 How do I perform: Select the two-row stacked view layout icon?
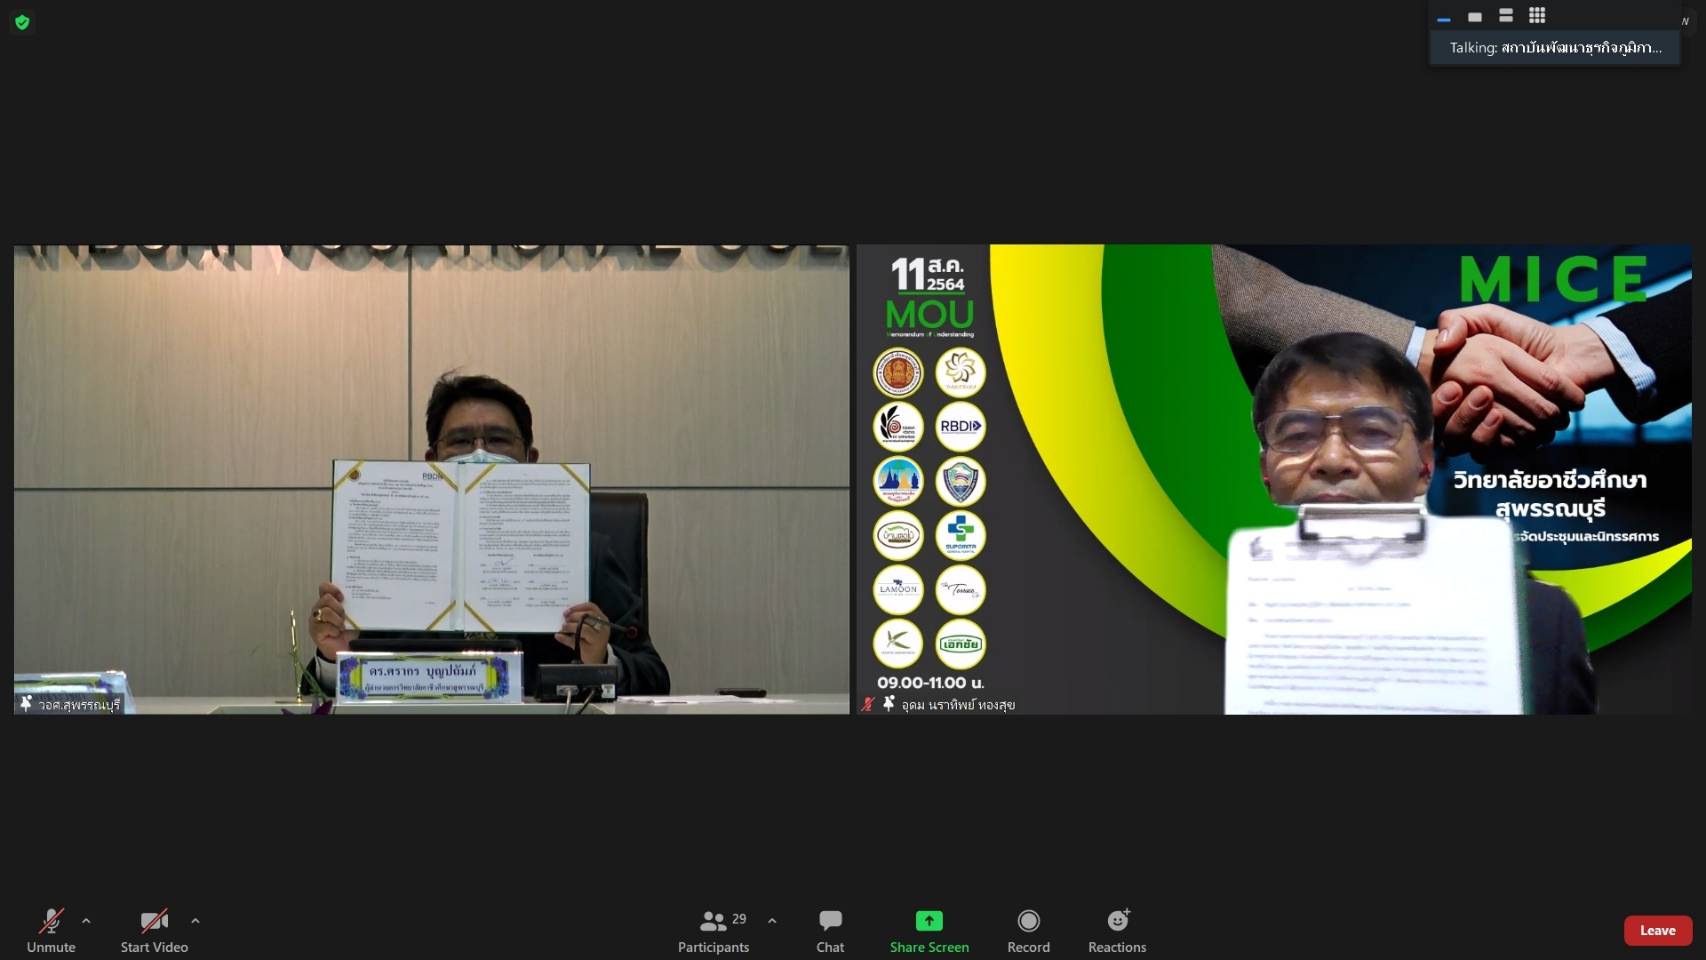(x=1506, y=15)
